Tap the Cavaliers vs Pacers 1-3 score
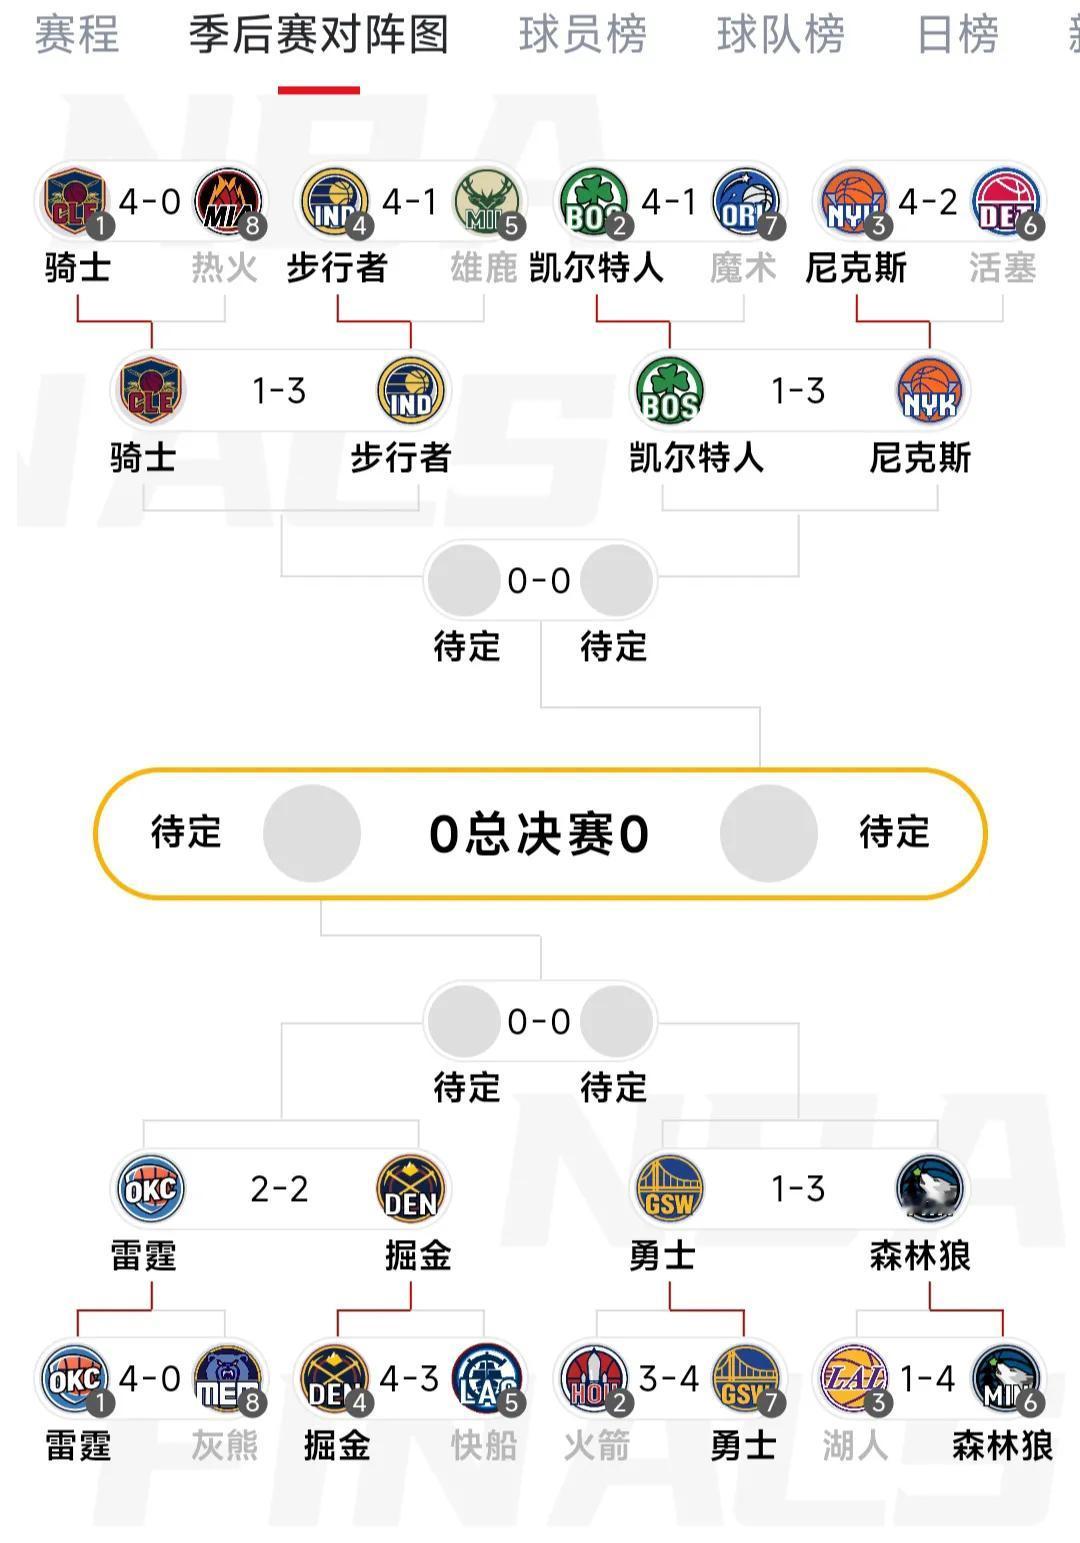 279,390
